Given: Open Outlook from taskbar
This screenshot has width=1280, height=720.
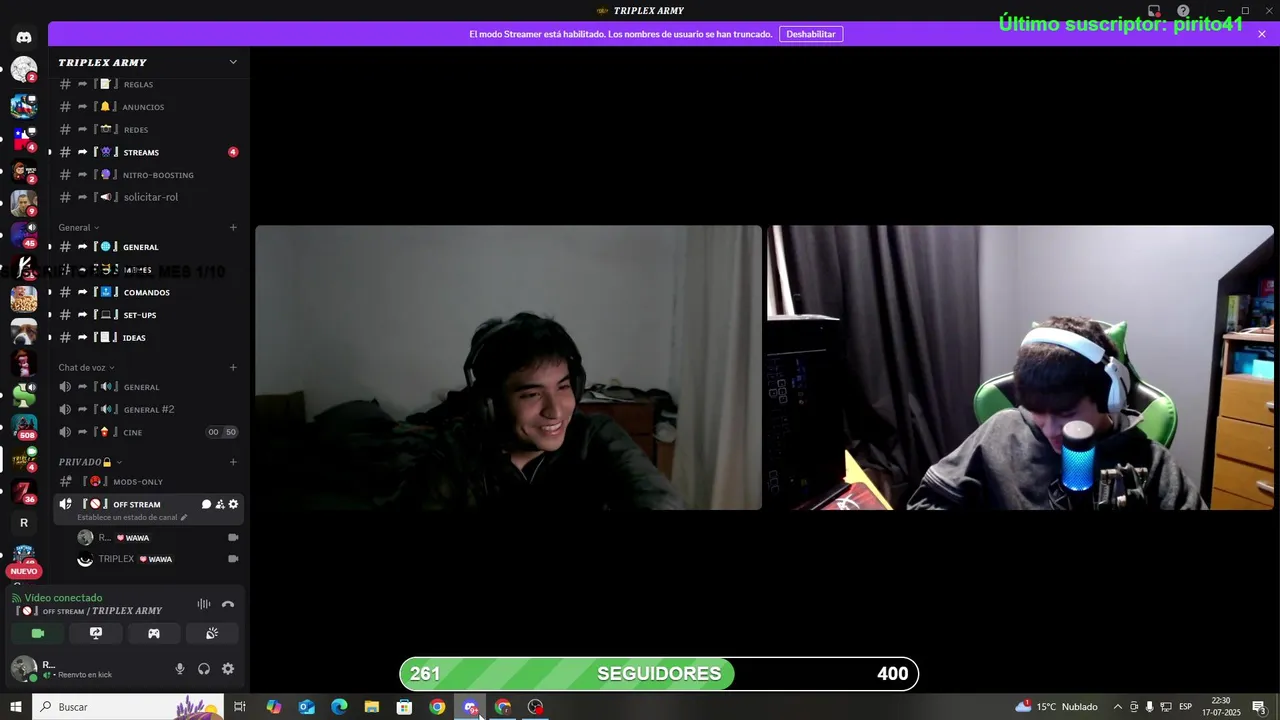Looking at the screenshot, I should [x=306, y=707].
